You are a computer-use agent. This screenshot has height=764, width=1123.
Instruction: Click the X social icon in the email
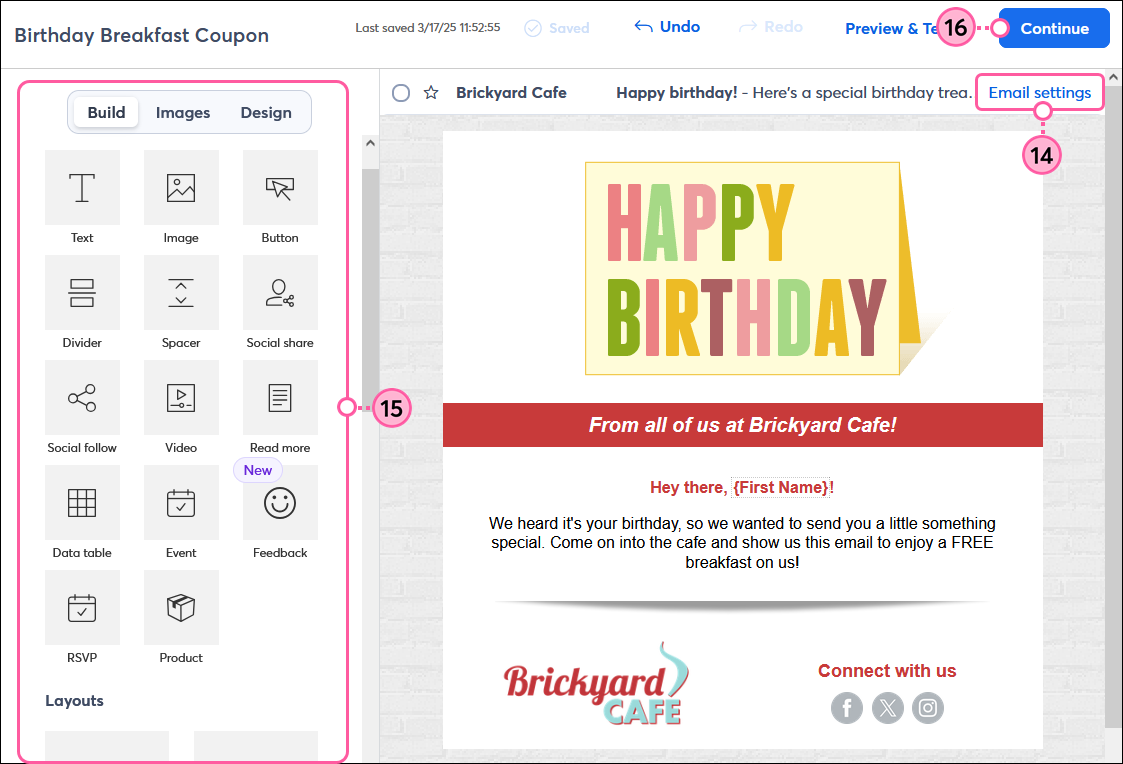887,708
